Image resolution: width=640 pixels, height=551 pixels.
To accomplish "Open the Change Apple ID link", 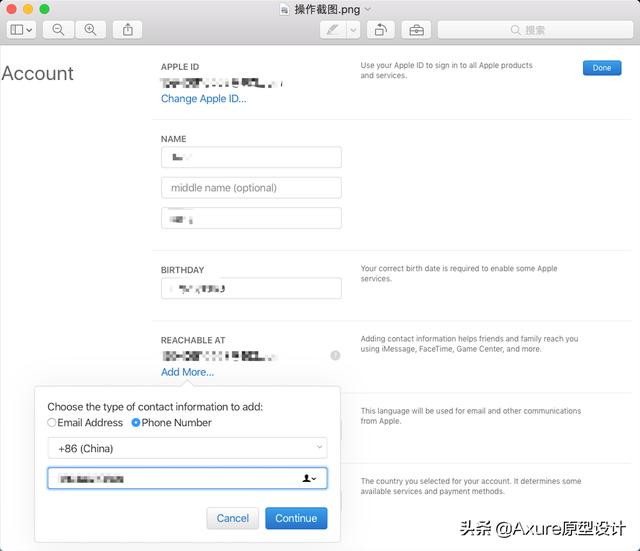I will 204,99.
